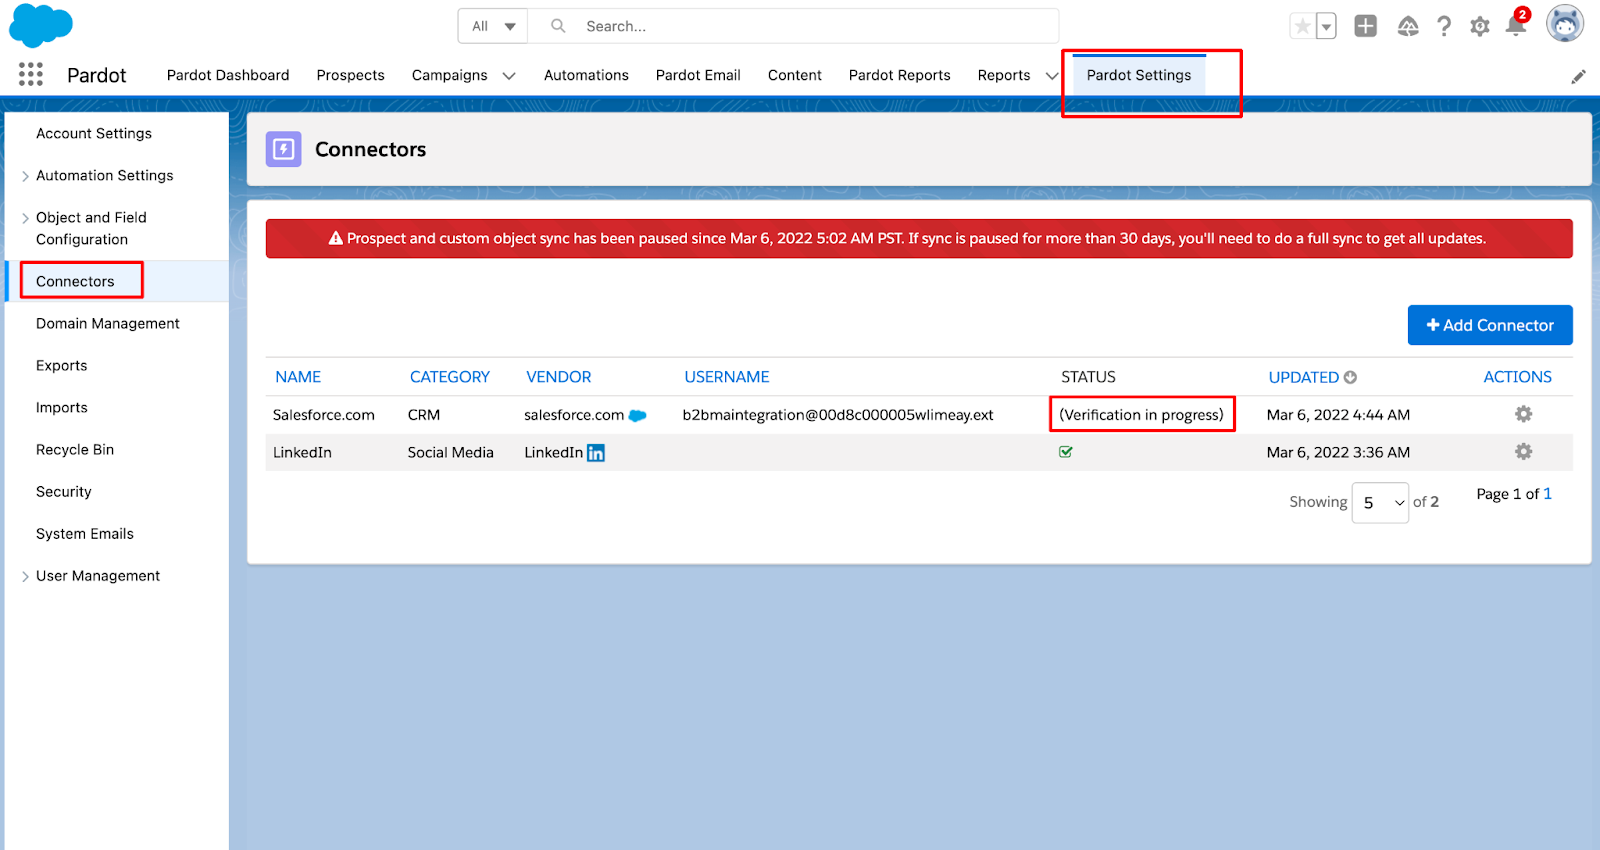Open Domain Management in sidebar
Screen dimensions: 1600x850
(108, 323)
